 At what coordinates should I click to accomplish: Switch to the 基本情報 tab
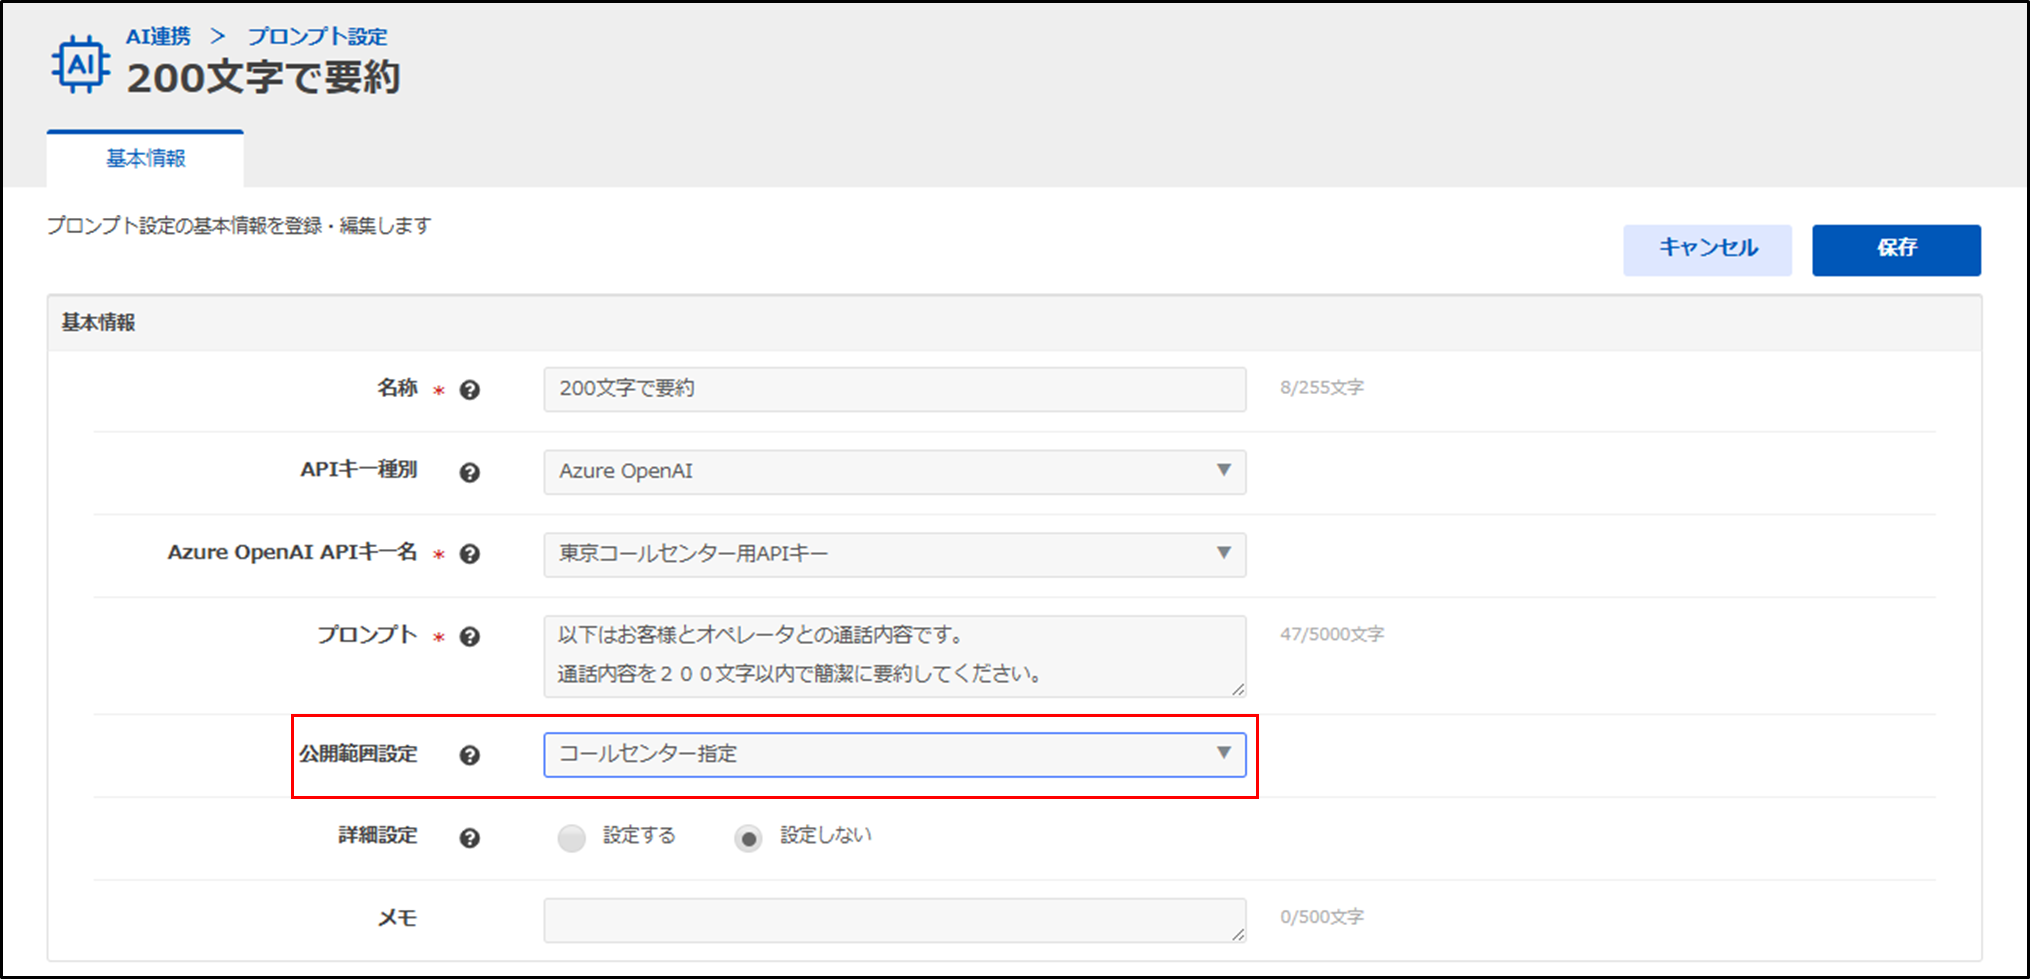click(x=146, y=159)
